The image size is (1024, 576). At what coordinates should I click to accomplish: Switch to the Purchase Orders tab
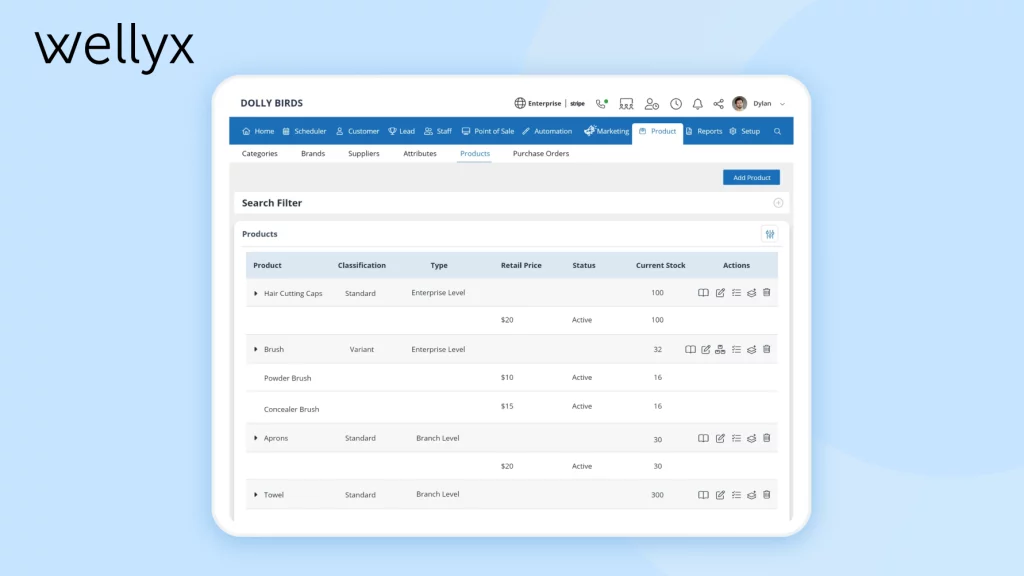(x=541, y=153)
